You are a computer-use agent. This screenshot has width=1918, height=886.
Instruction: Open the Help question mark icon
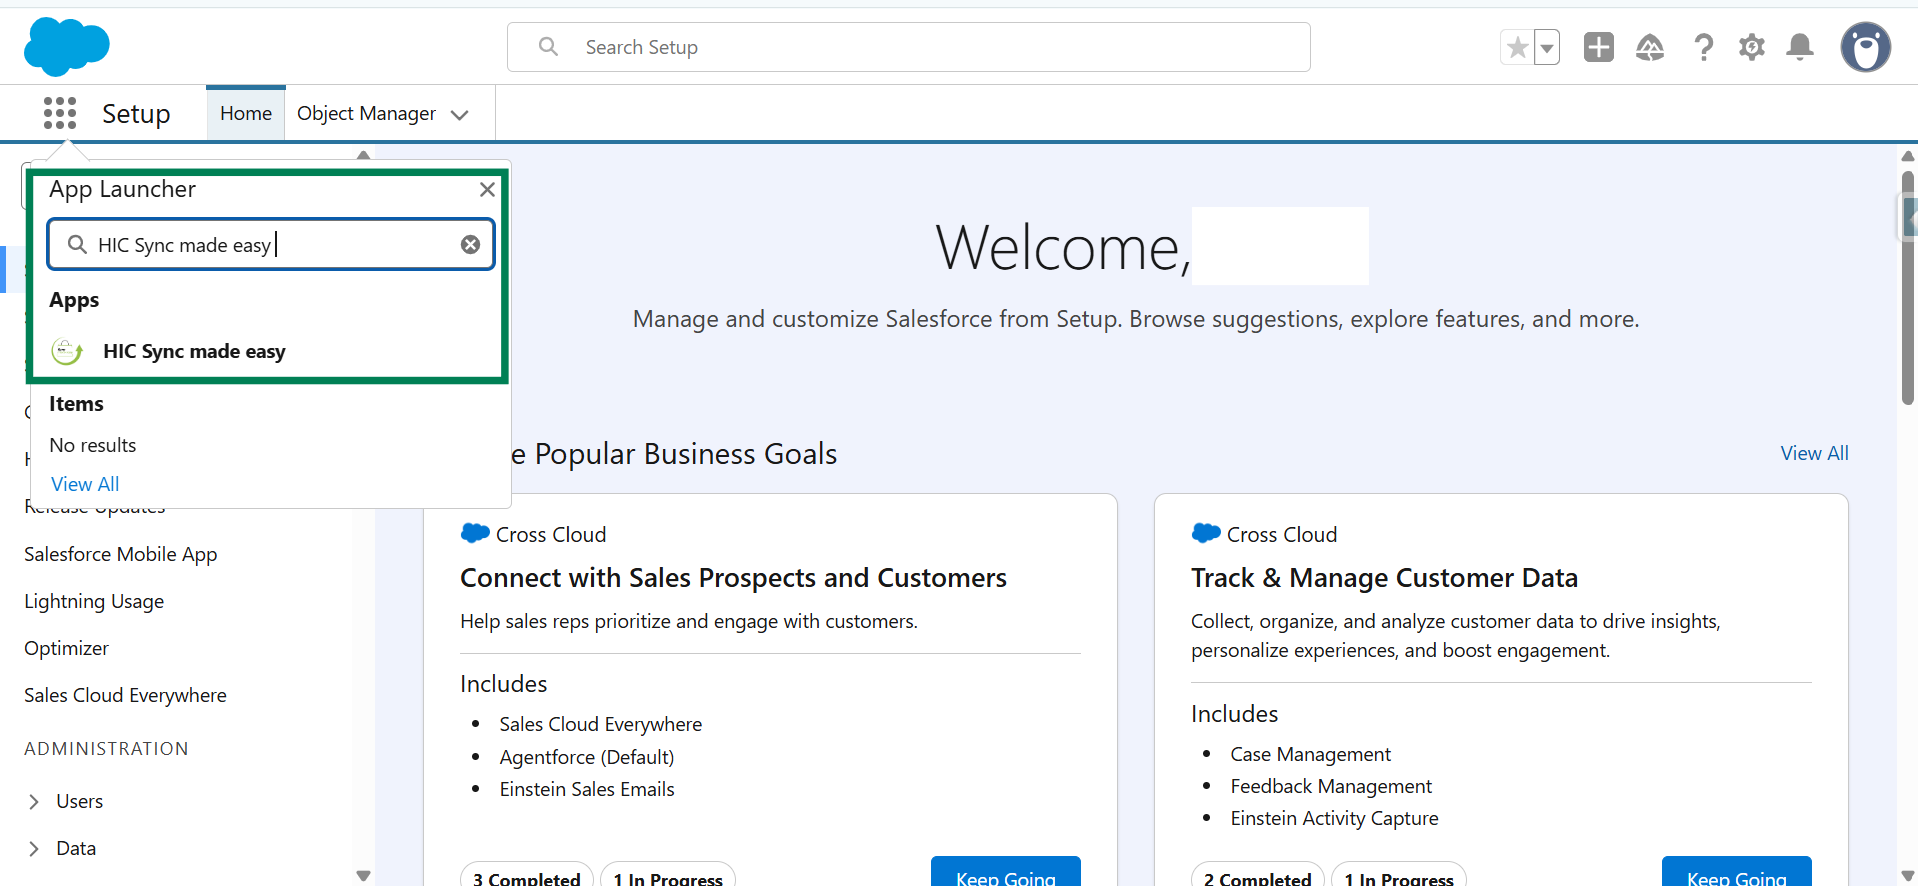[x=1703, y=47]
